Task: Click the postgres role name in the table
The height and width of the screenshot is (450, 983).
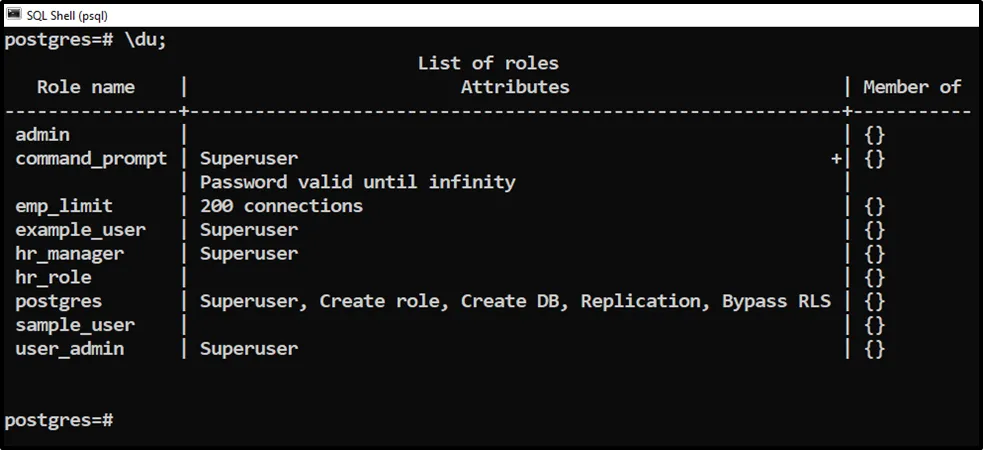Action: click(x=58, y=301)
